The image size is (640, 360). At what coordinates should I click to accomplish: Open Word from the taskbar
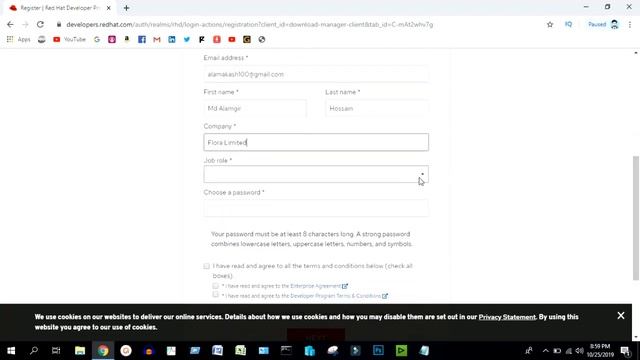pos(218,351)
